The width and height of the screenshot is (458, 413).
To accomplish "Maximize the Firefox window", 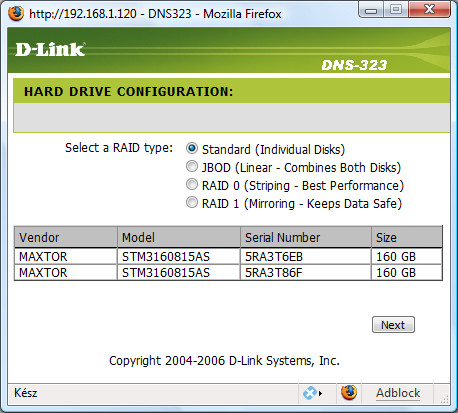I will coord(396,10).
